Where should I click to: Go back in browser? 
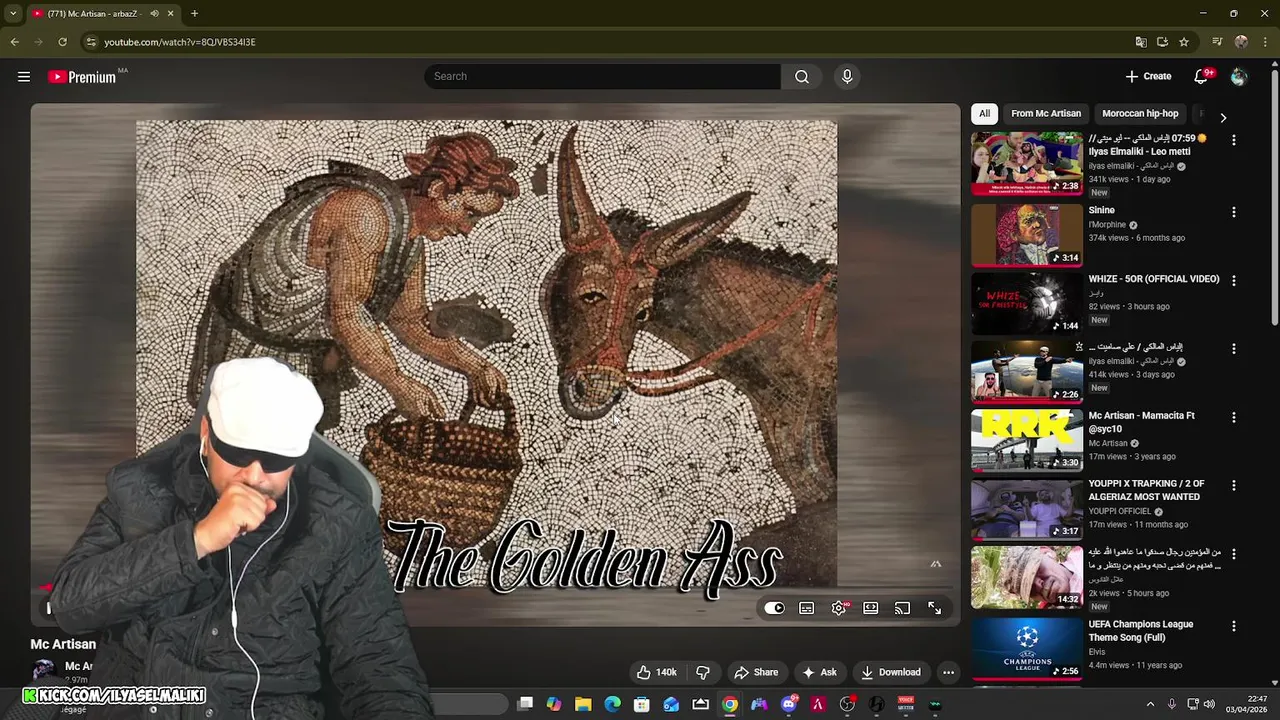14,42
